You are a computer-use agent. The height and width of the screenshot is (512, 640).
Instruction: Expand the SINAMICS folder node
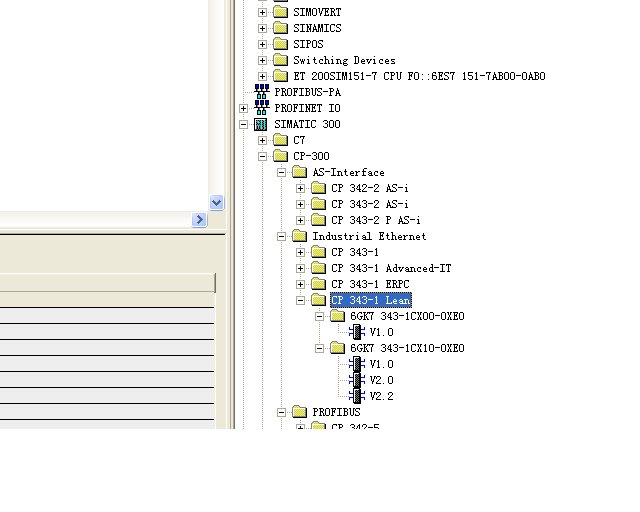coord(262,28)
